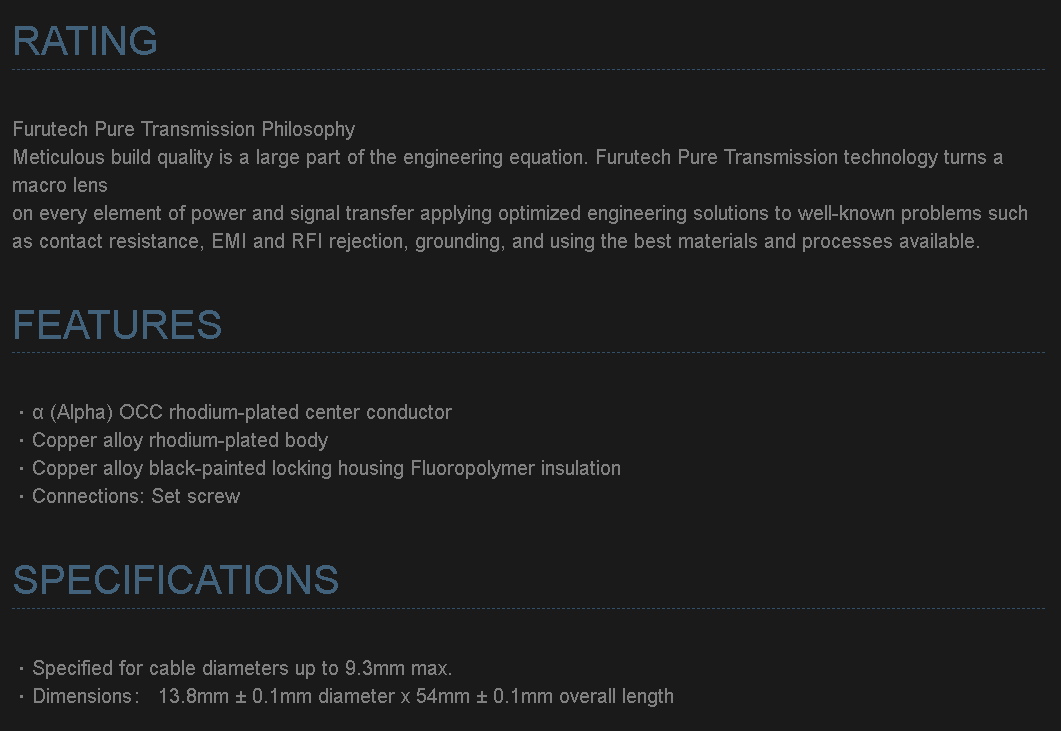Viewport: 1061px width, 731px height.
Task: Click the Dimensions 13.8mm diameter specification line
Action: click(353, 696)
